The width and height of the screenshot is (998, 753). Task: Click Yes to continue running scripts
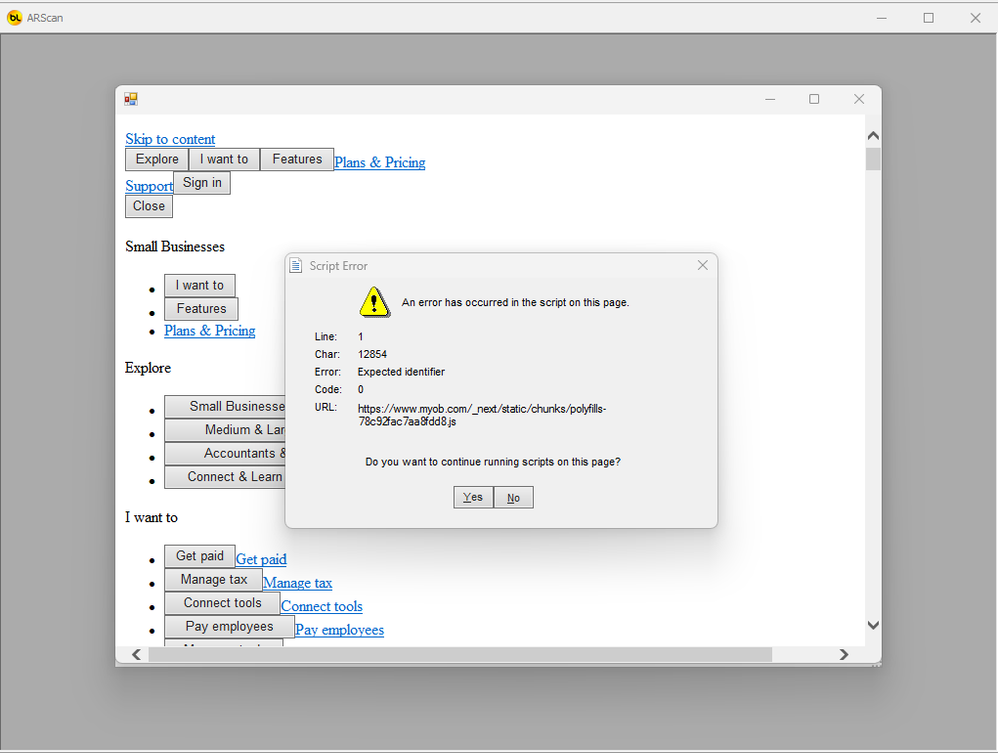tap(473, 497)
